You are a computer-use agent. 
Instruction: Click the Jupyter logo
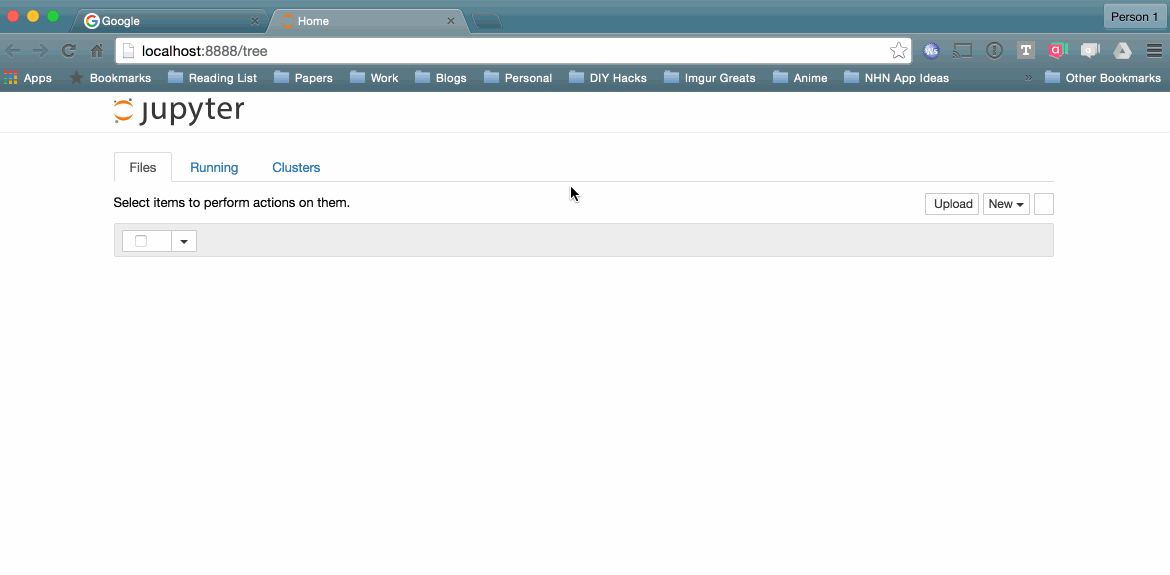tap(179, 111)
